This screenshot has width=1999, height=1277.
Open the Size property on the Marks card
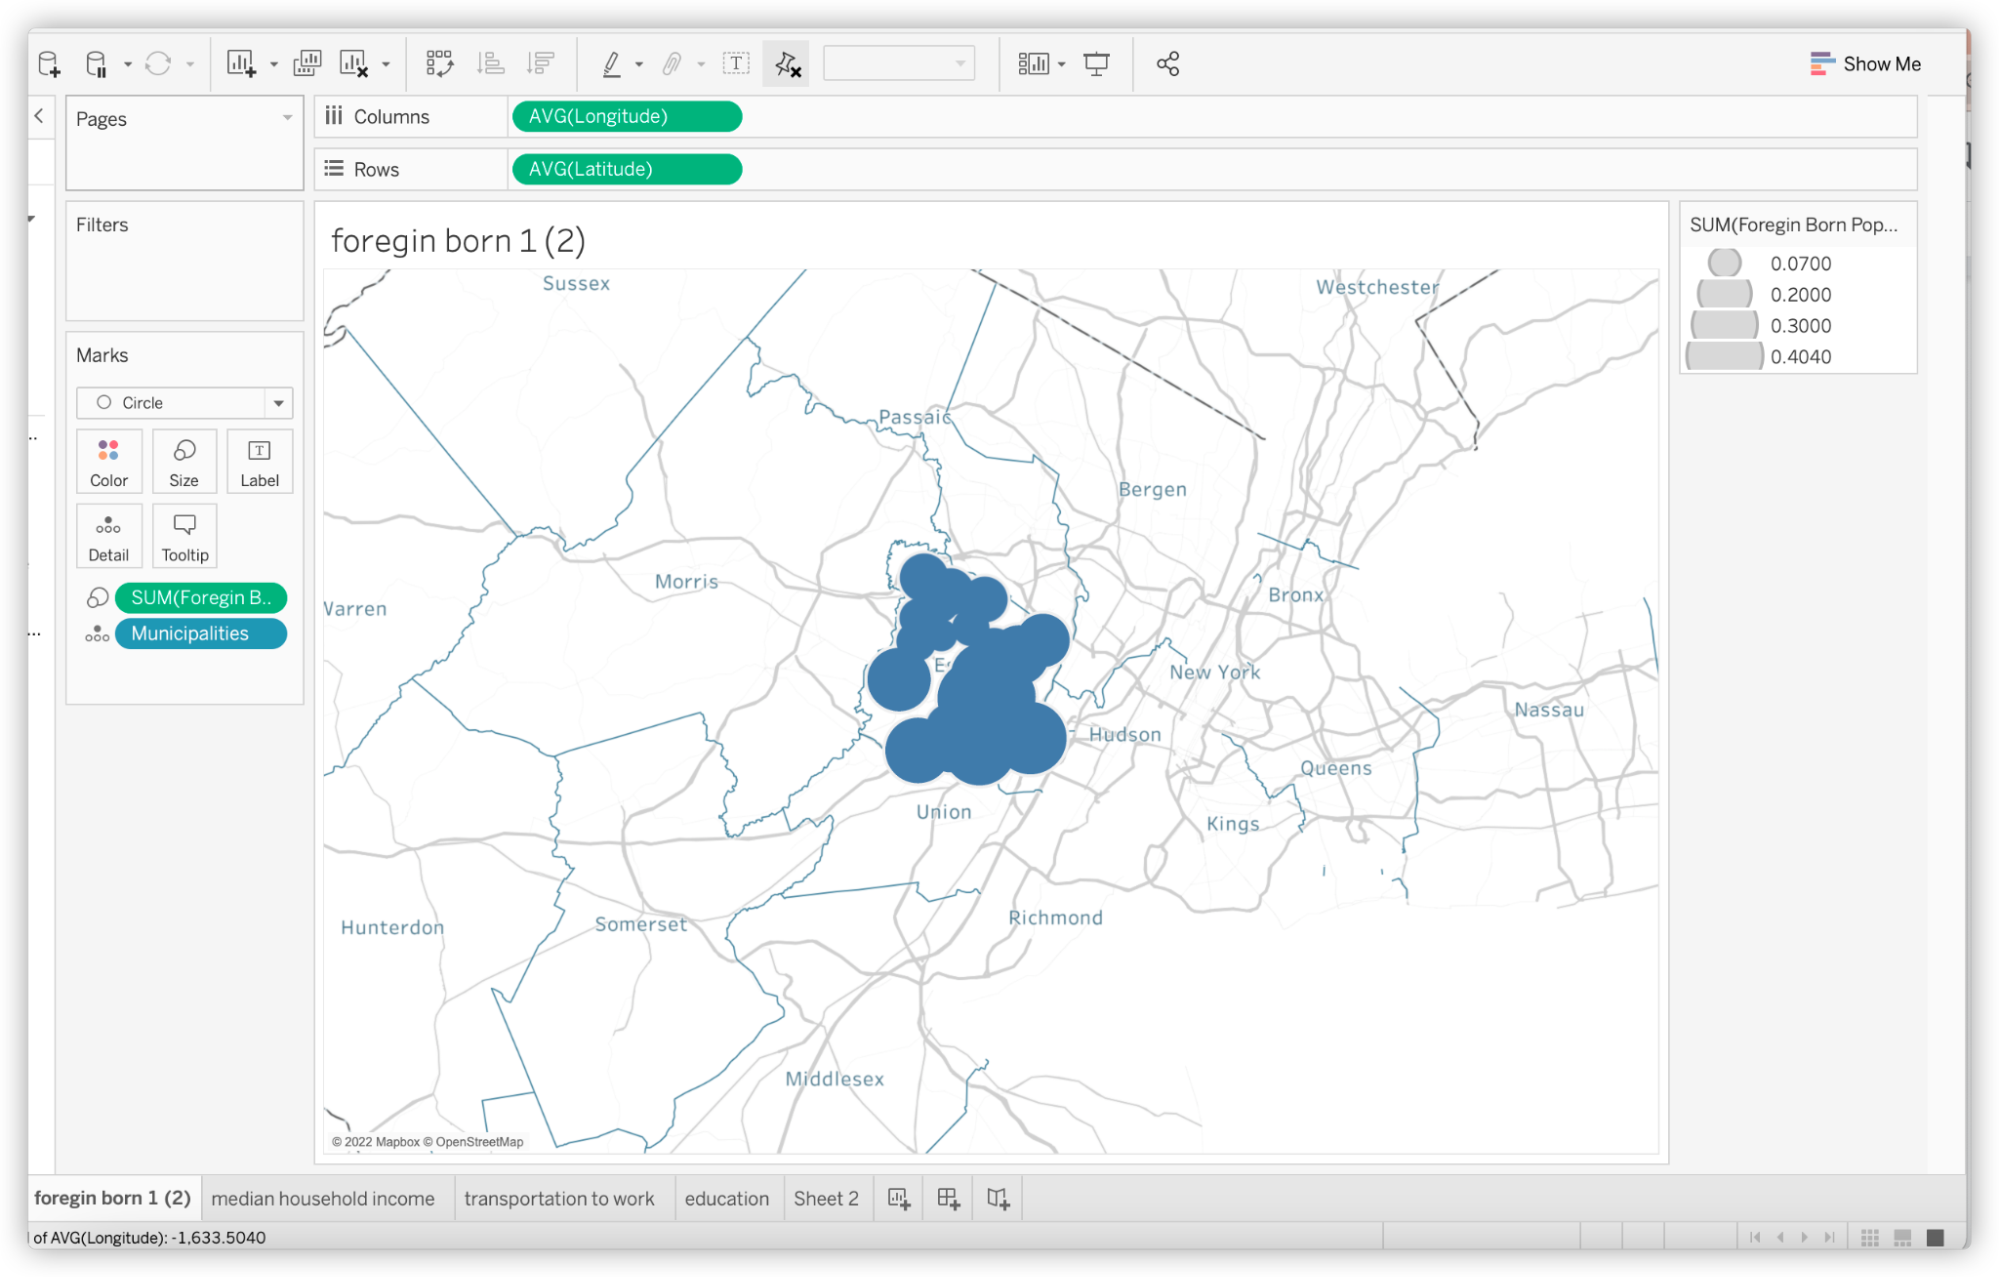click(x=184, y=461)
